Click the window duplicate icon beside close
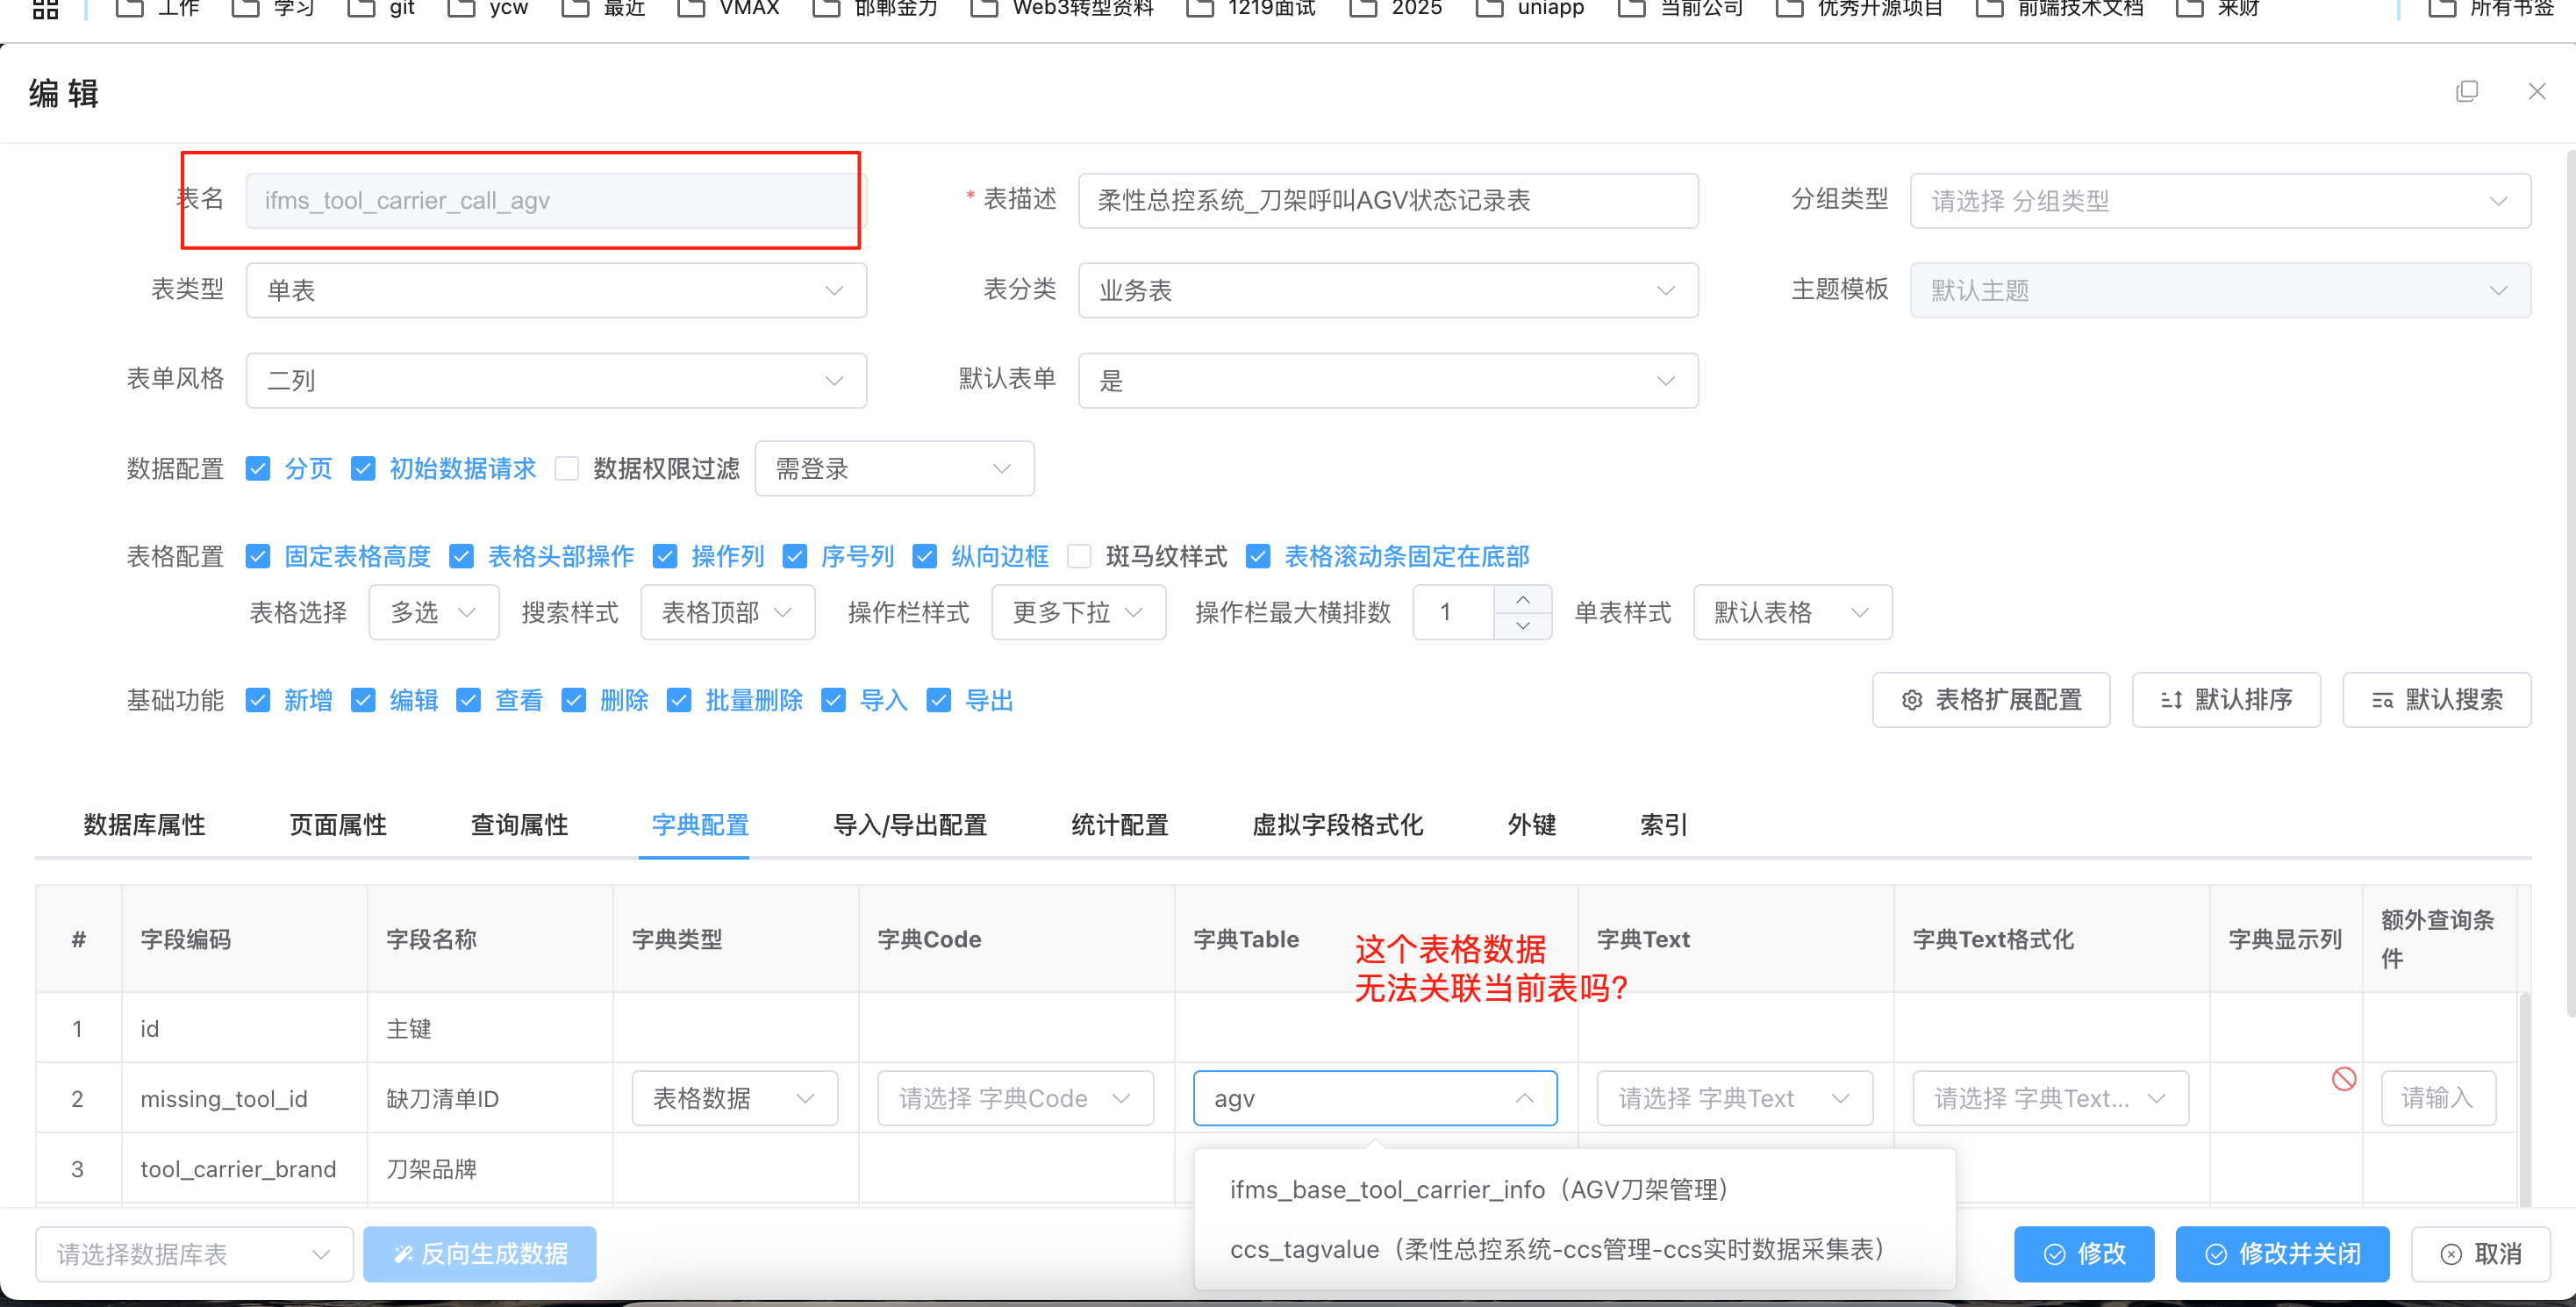This screenshot has height=1307, width=2576. point(2466,92)
